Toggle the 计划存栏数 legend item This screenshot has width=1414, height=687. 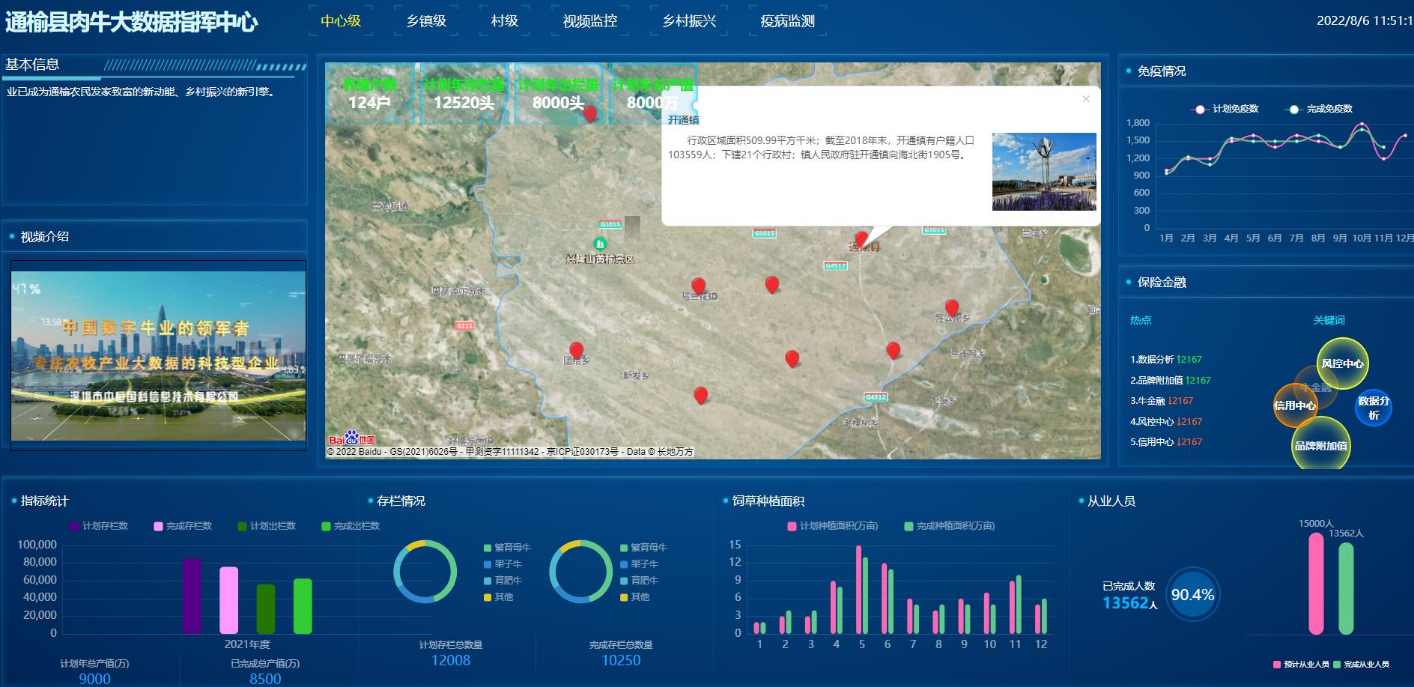pos(98,526)
